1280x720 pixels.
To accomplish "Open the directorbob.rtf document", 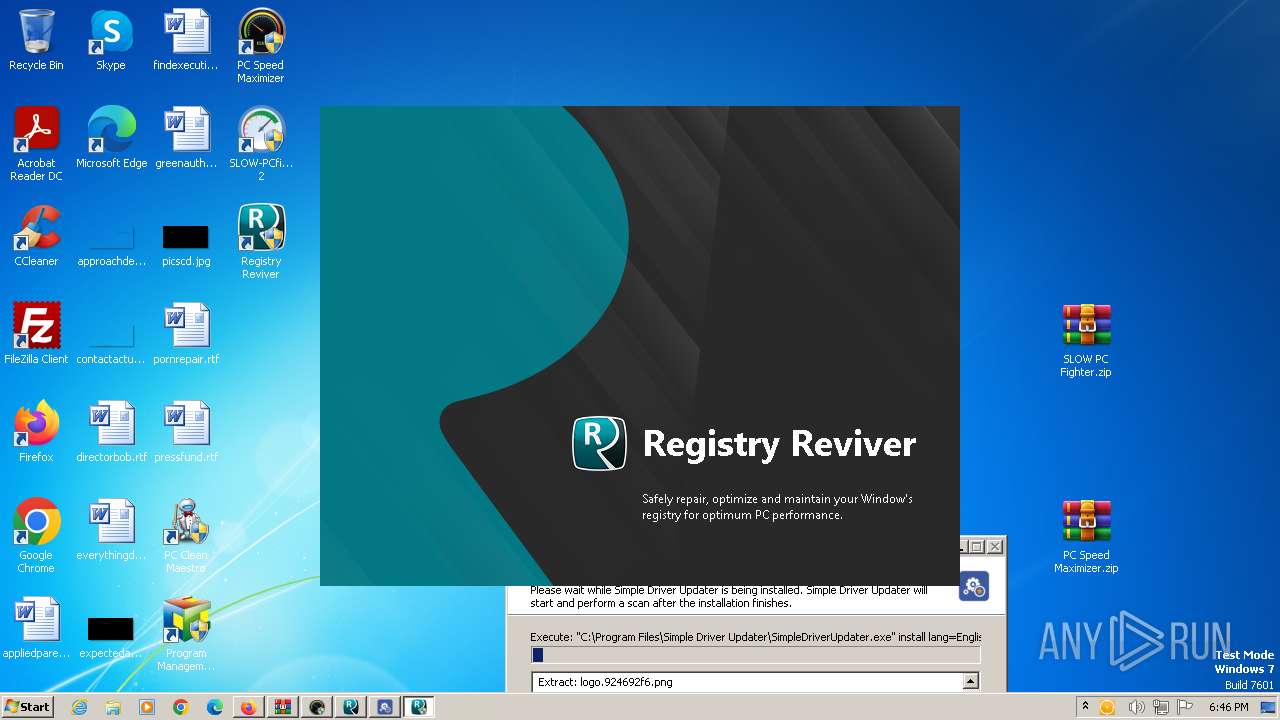I will [x=111, y=432].
